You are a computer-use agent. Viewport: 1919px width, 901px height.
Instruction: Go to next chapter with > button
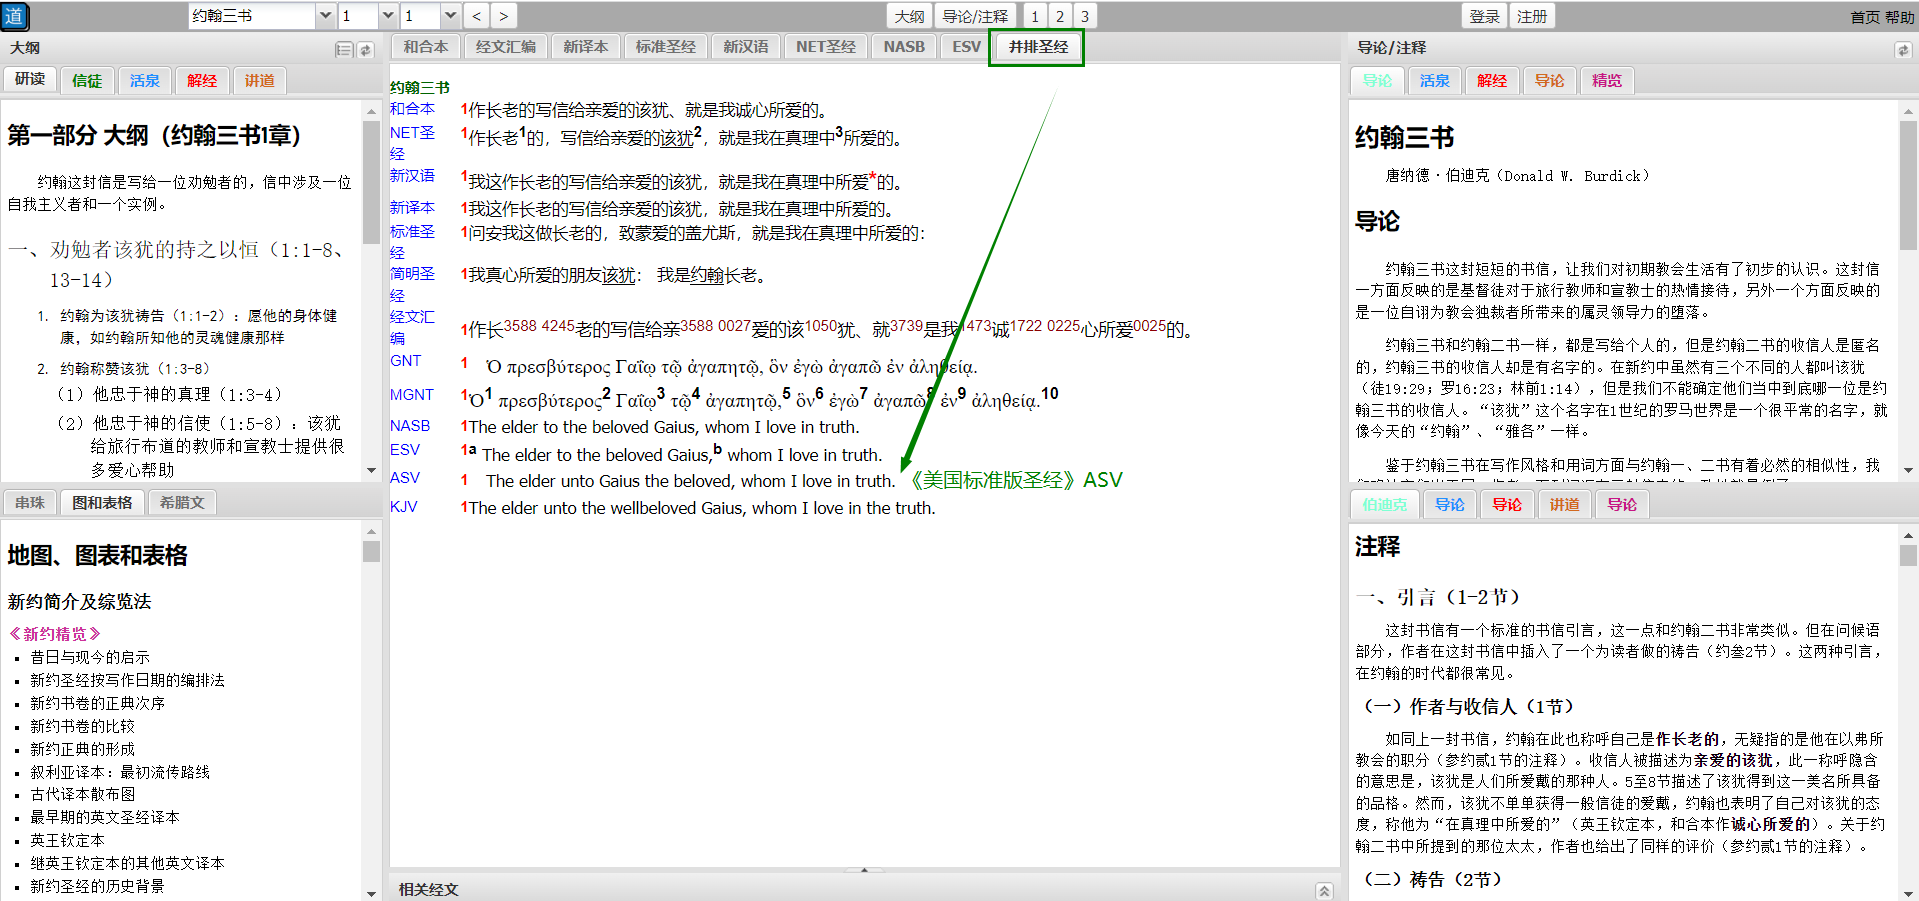point(503,16)
